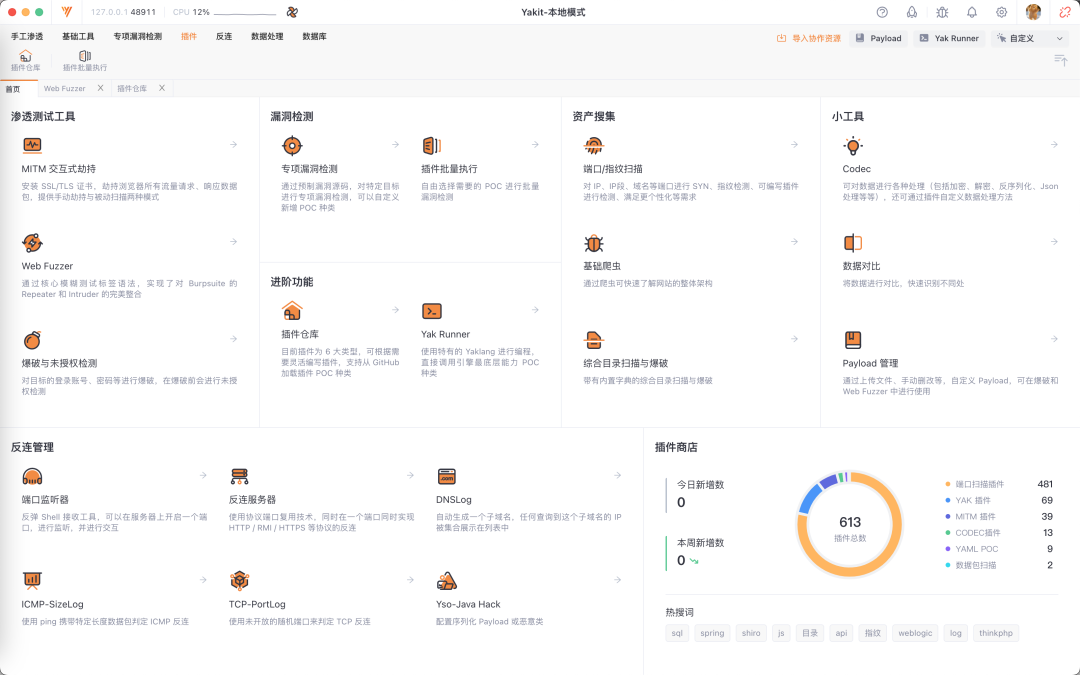Click the engine icon next to CPU graph

click(293, 12)
